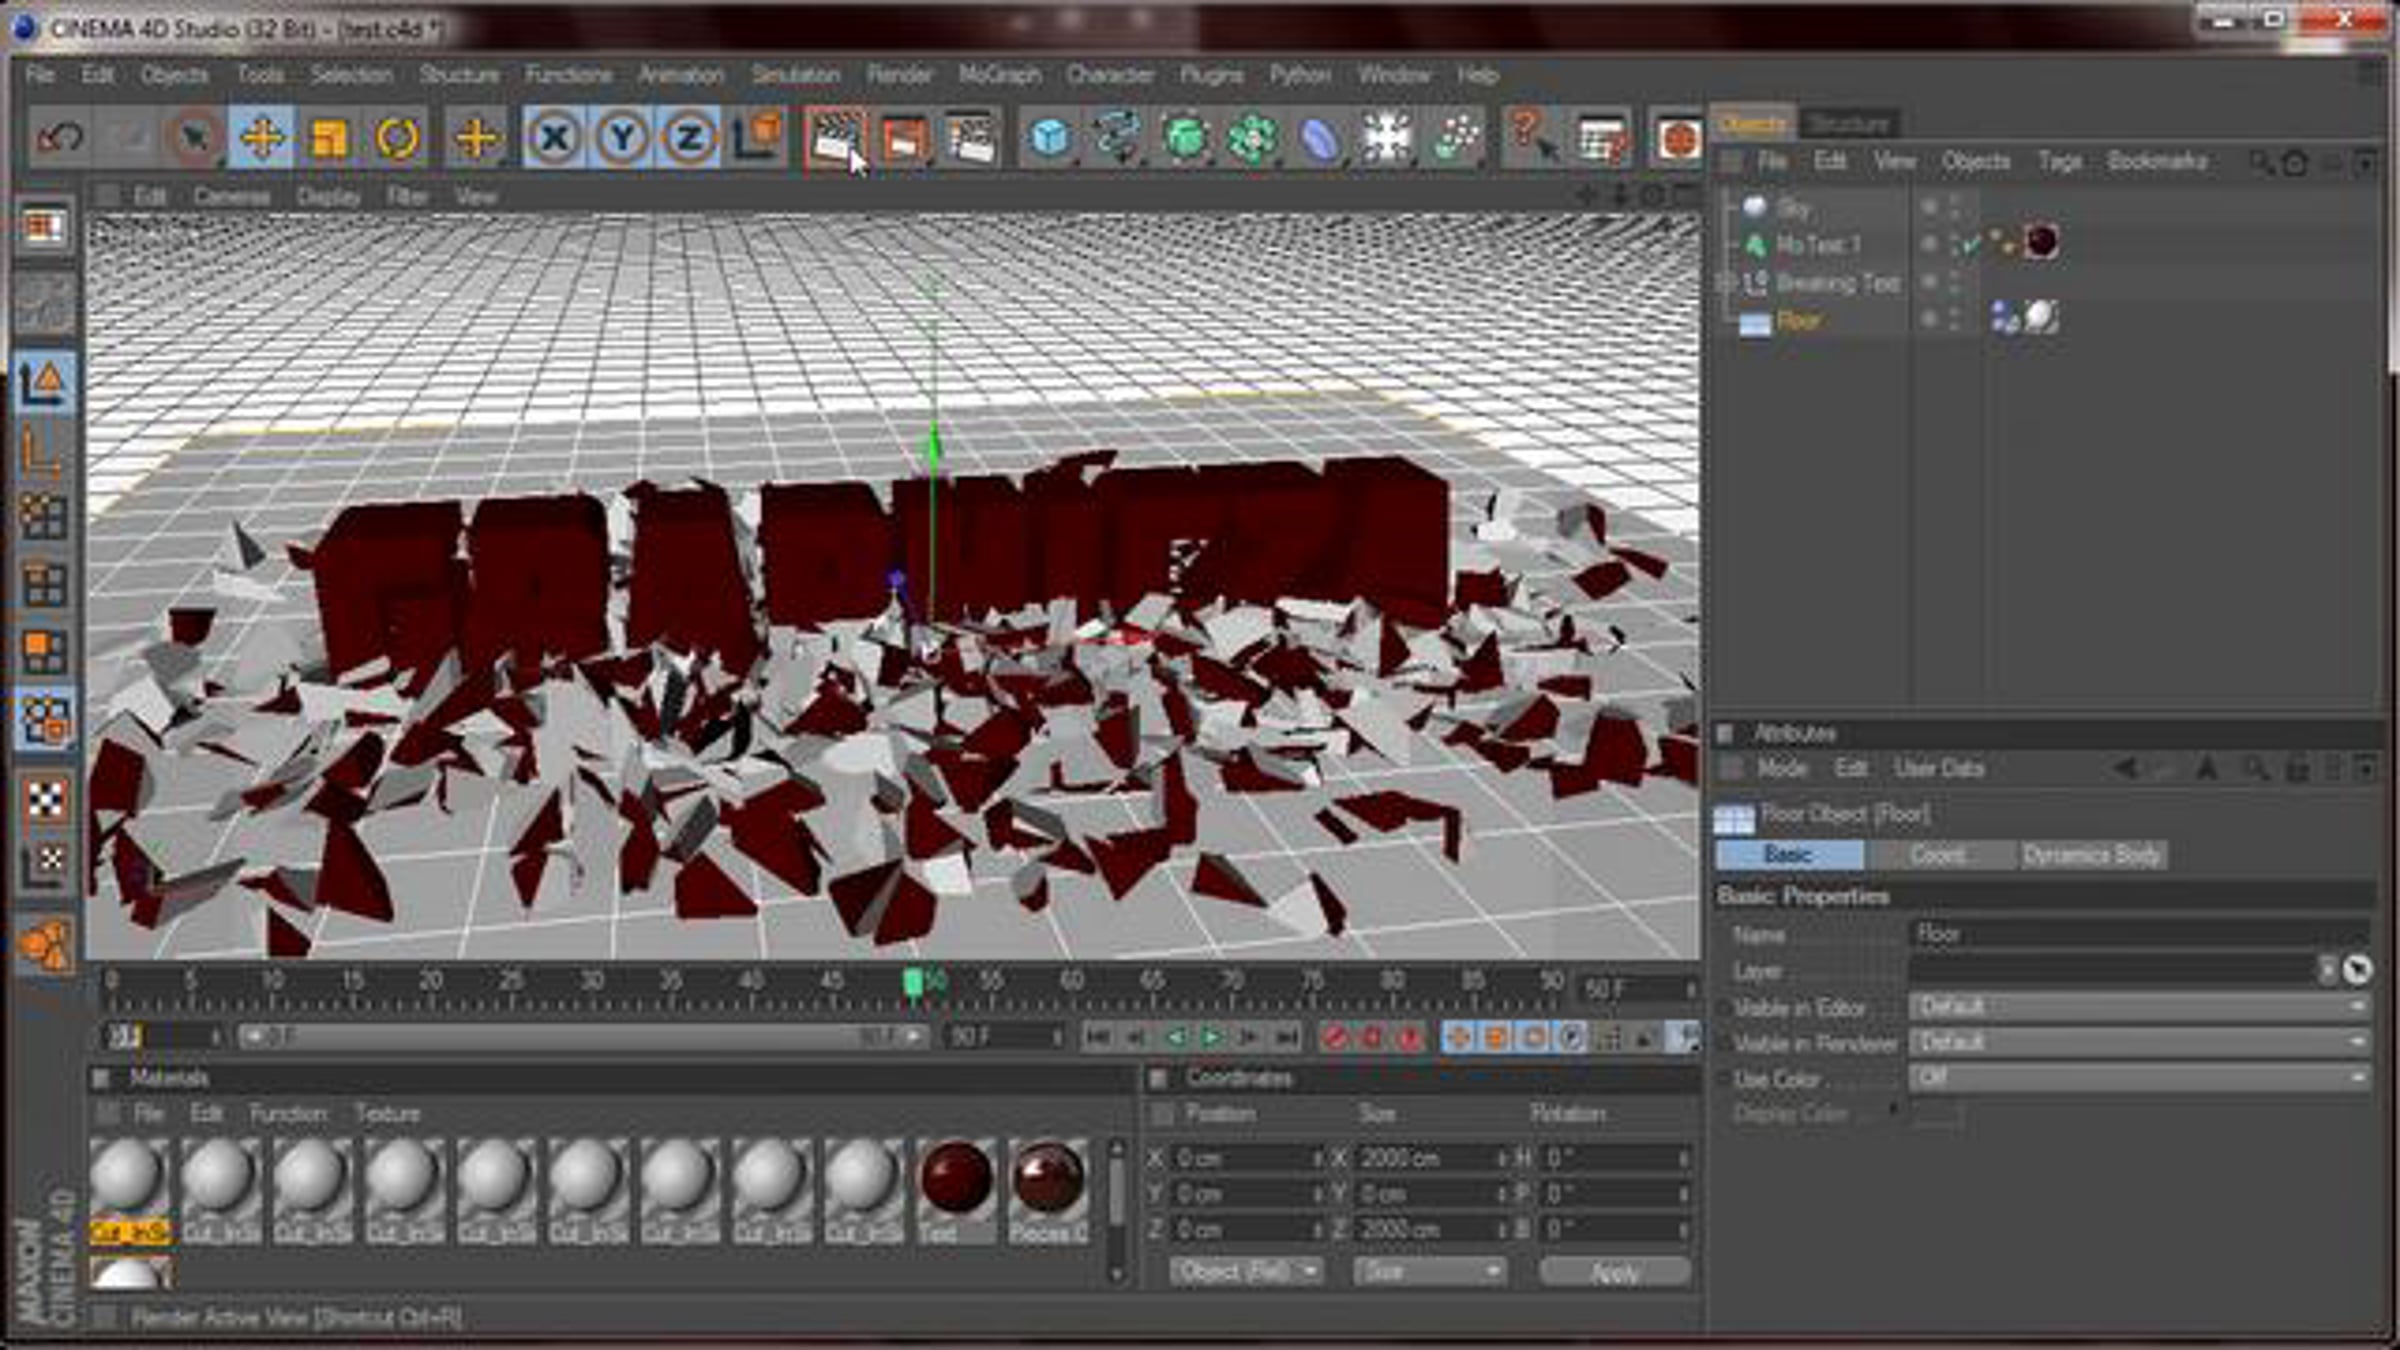The height and width of the screenshot is (1350, 2400).
Task: Click the orange spheres icon in left sidebar
Action: (x=44, y=942)
